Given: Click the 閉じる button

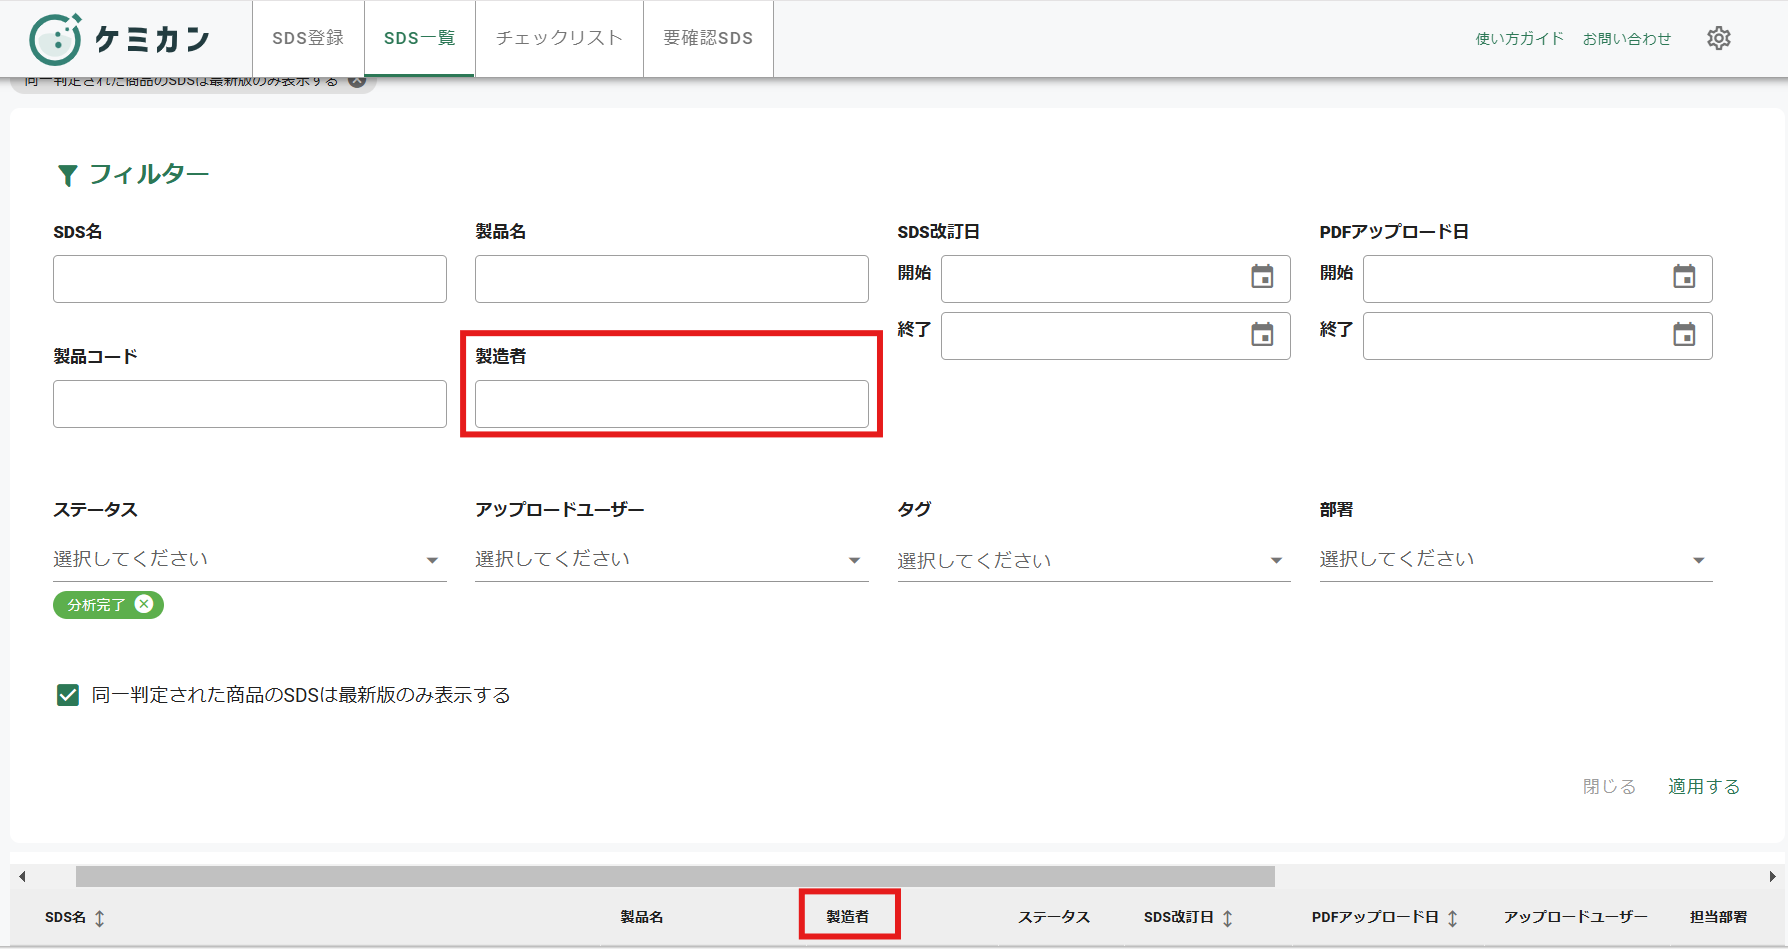Looking at the screenshot, I should coord(1609,786).
